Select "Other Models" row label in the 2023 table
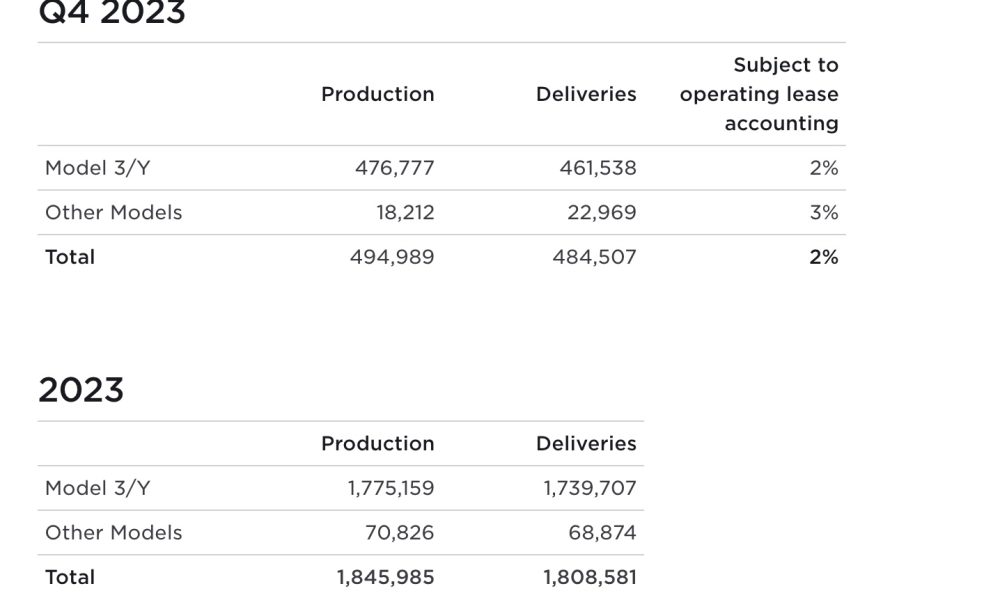Screen dimensions: 1000x600 [114, 533]
